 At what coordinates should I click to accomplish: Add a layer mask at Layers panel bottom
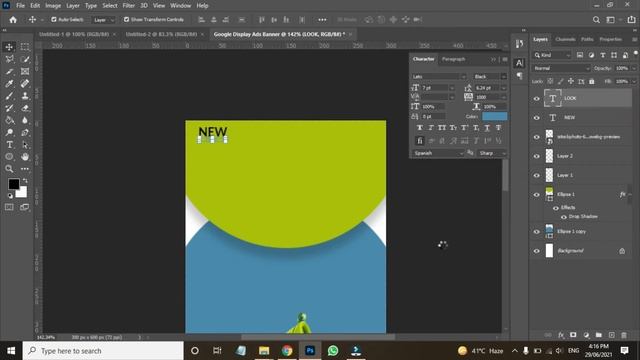[573, 335]
